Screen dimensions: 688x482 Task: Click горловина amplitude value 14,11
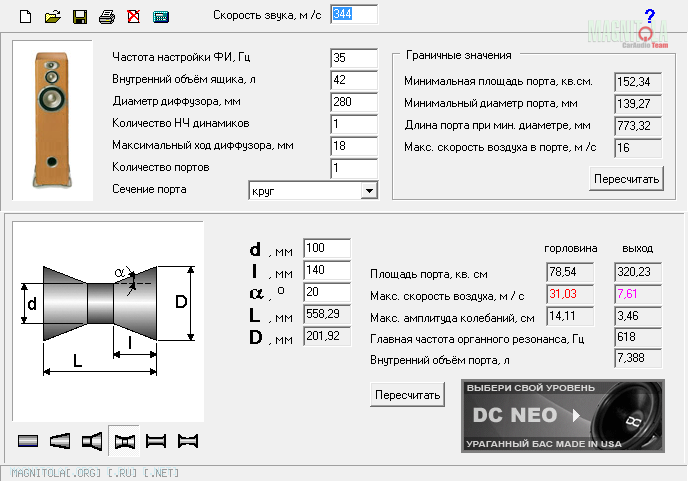click(570, 316)
